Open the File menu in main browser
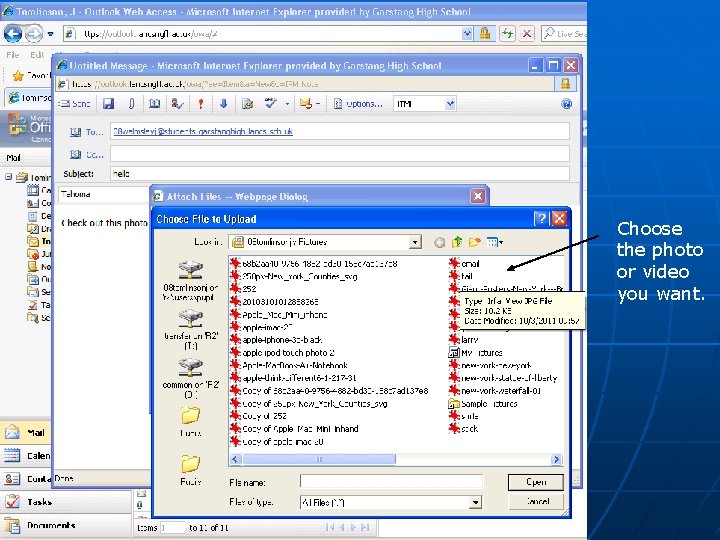 pyautogui.click(x=12, y=55)
